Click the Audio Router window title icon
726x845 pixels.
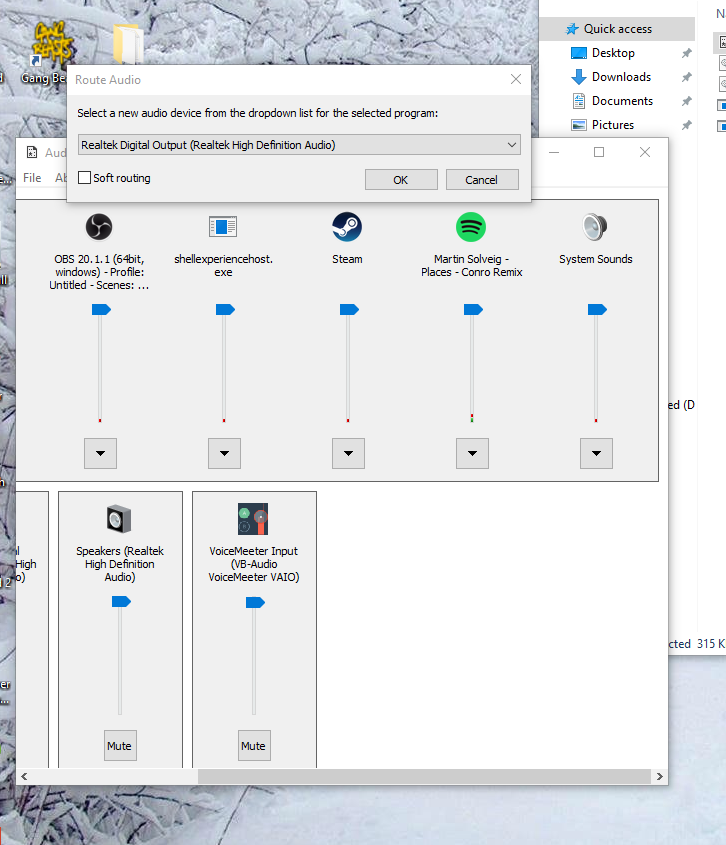(x=32, y=153)
